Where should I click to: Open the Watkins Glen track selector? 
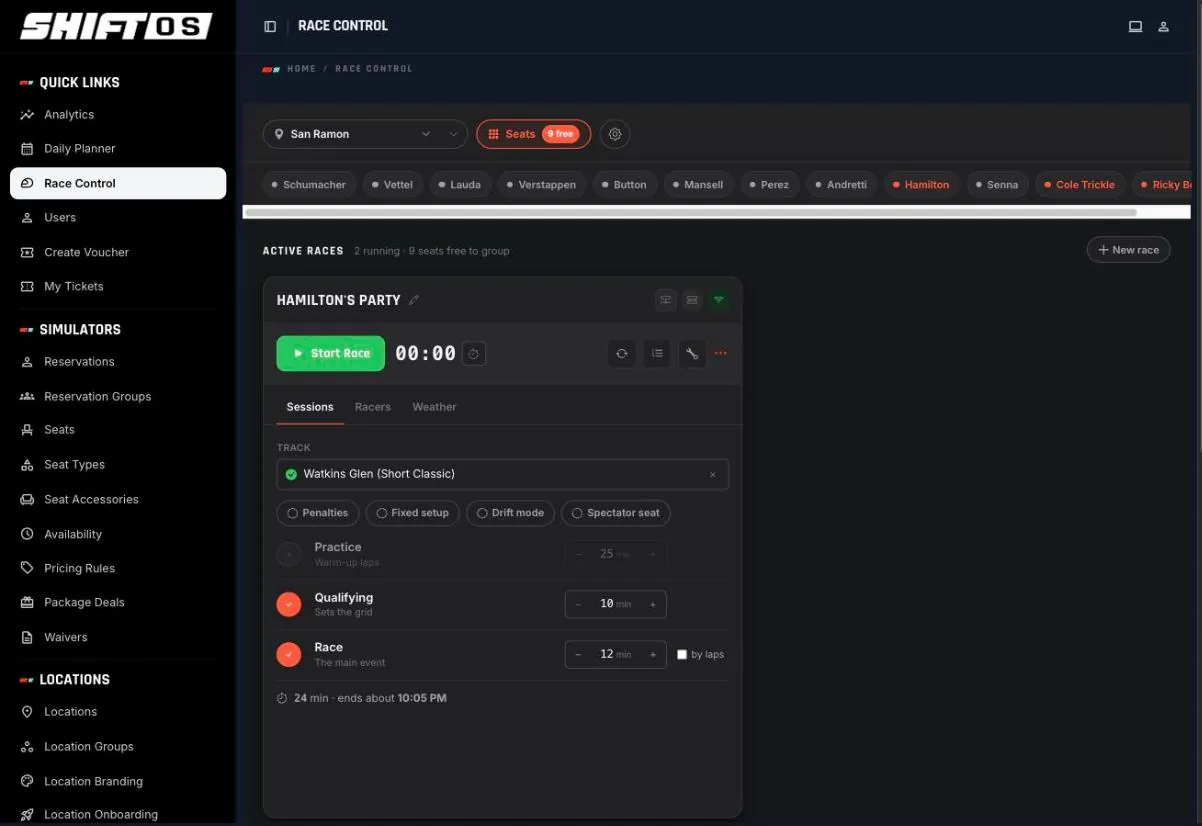[502, 474]
